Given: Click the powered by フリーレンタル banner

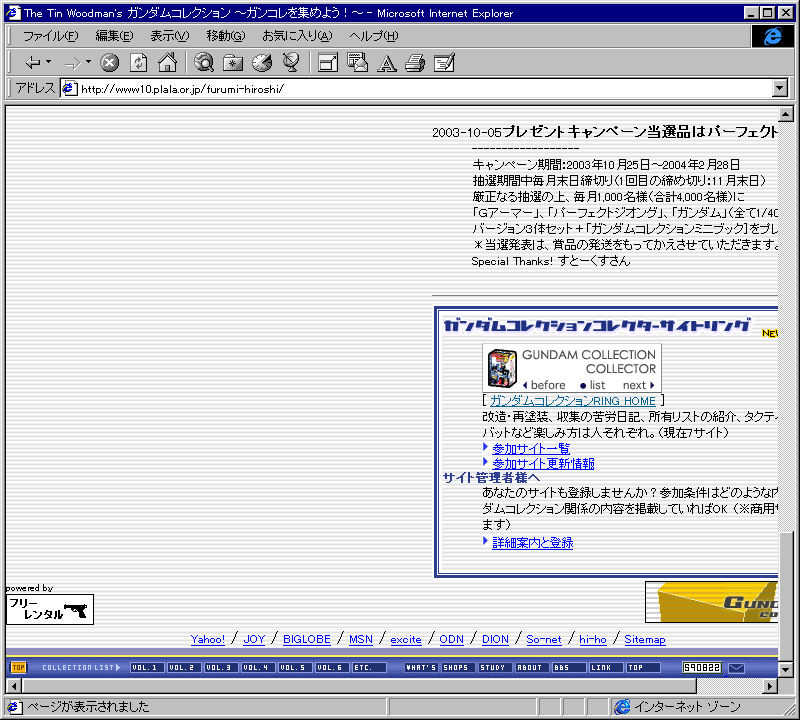Looking at the screenshot, I should 50,609.
